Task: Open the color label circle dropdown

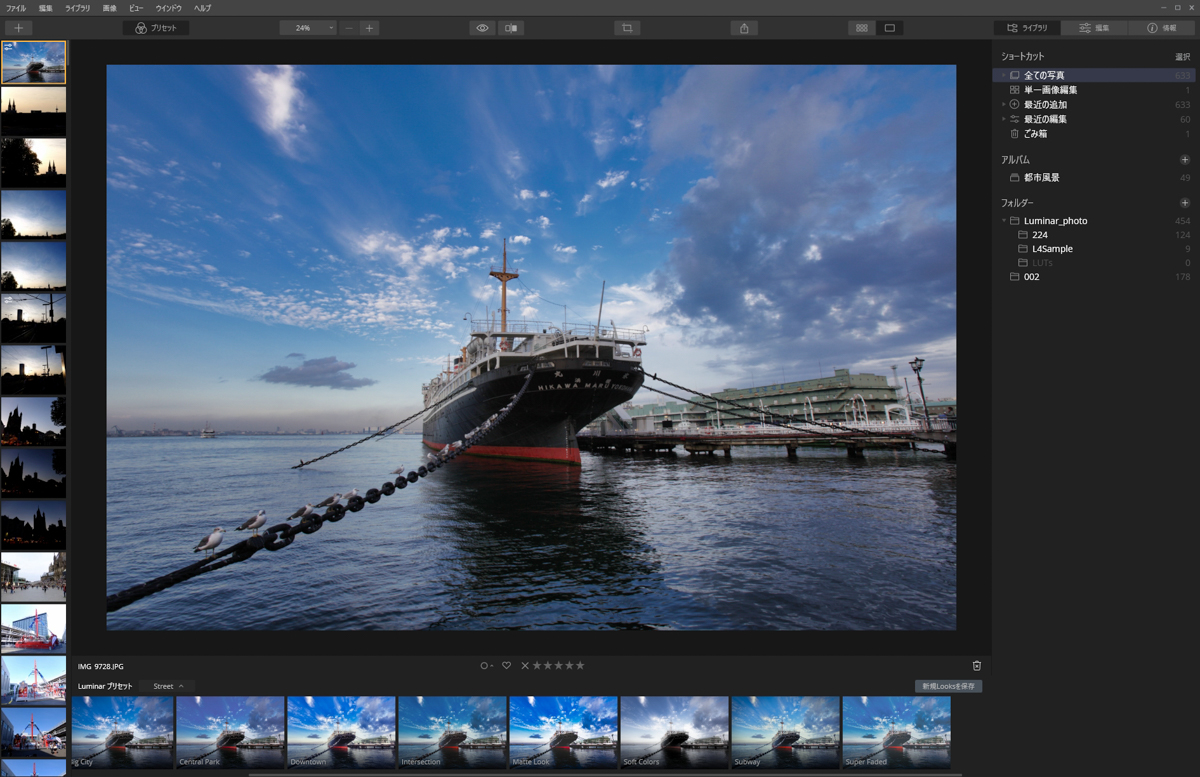Action: point(486,666)
